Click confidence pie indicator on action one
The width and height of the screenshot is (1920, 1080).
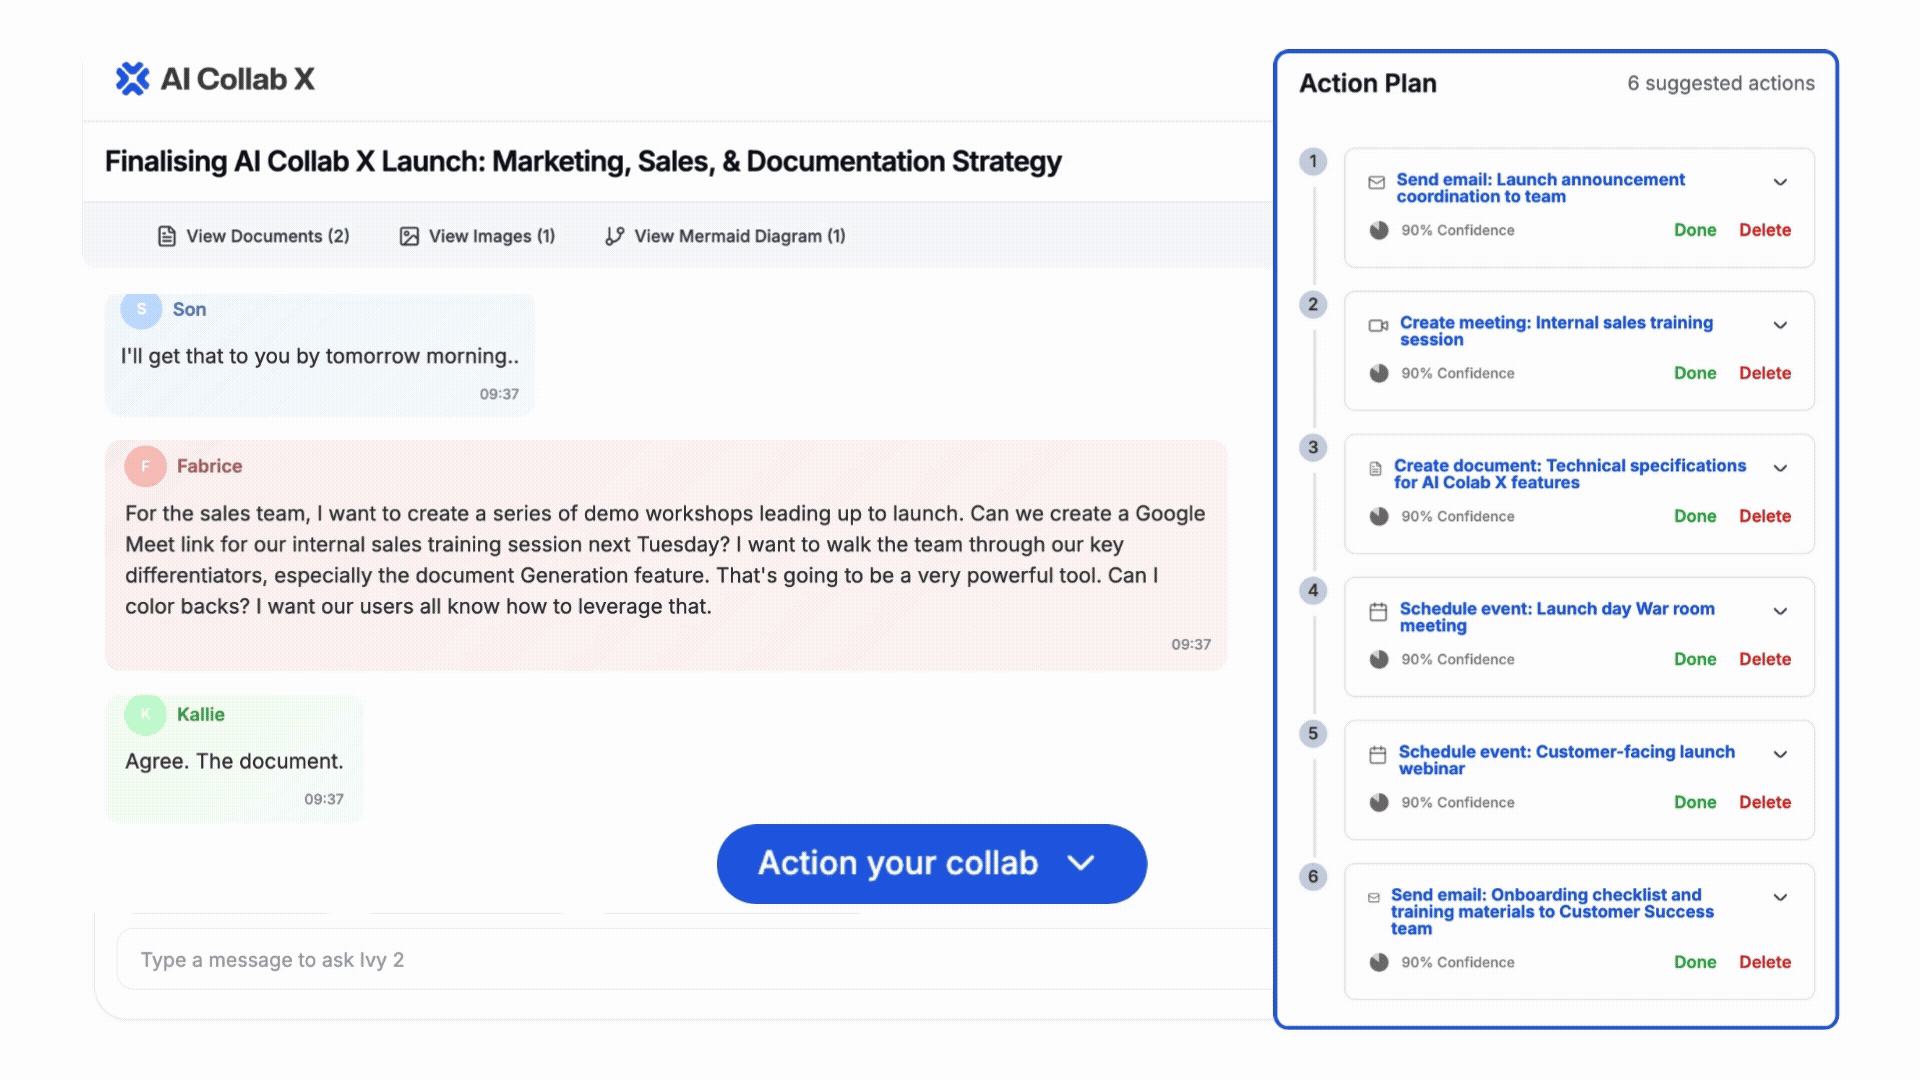pyautogui.click(x=1379, y=230)
